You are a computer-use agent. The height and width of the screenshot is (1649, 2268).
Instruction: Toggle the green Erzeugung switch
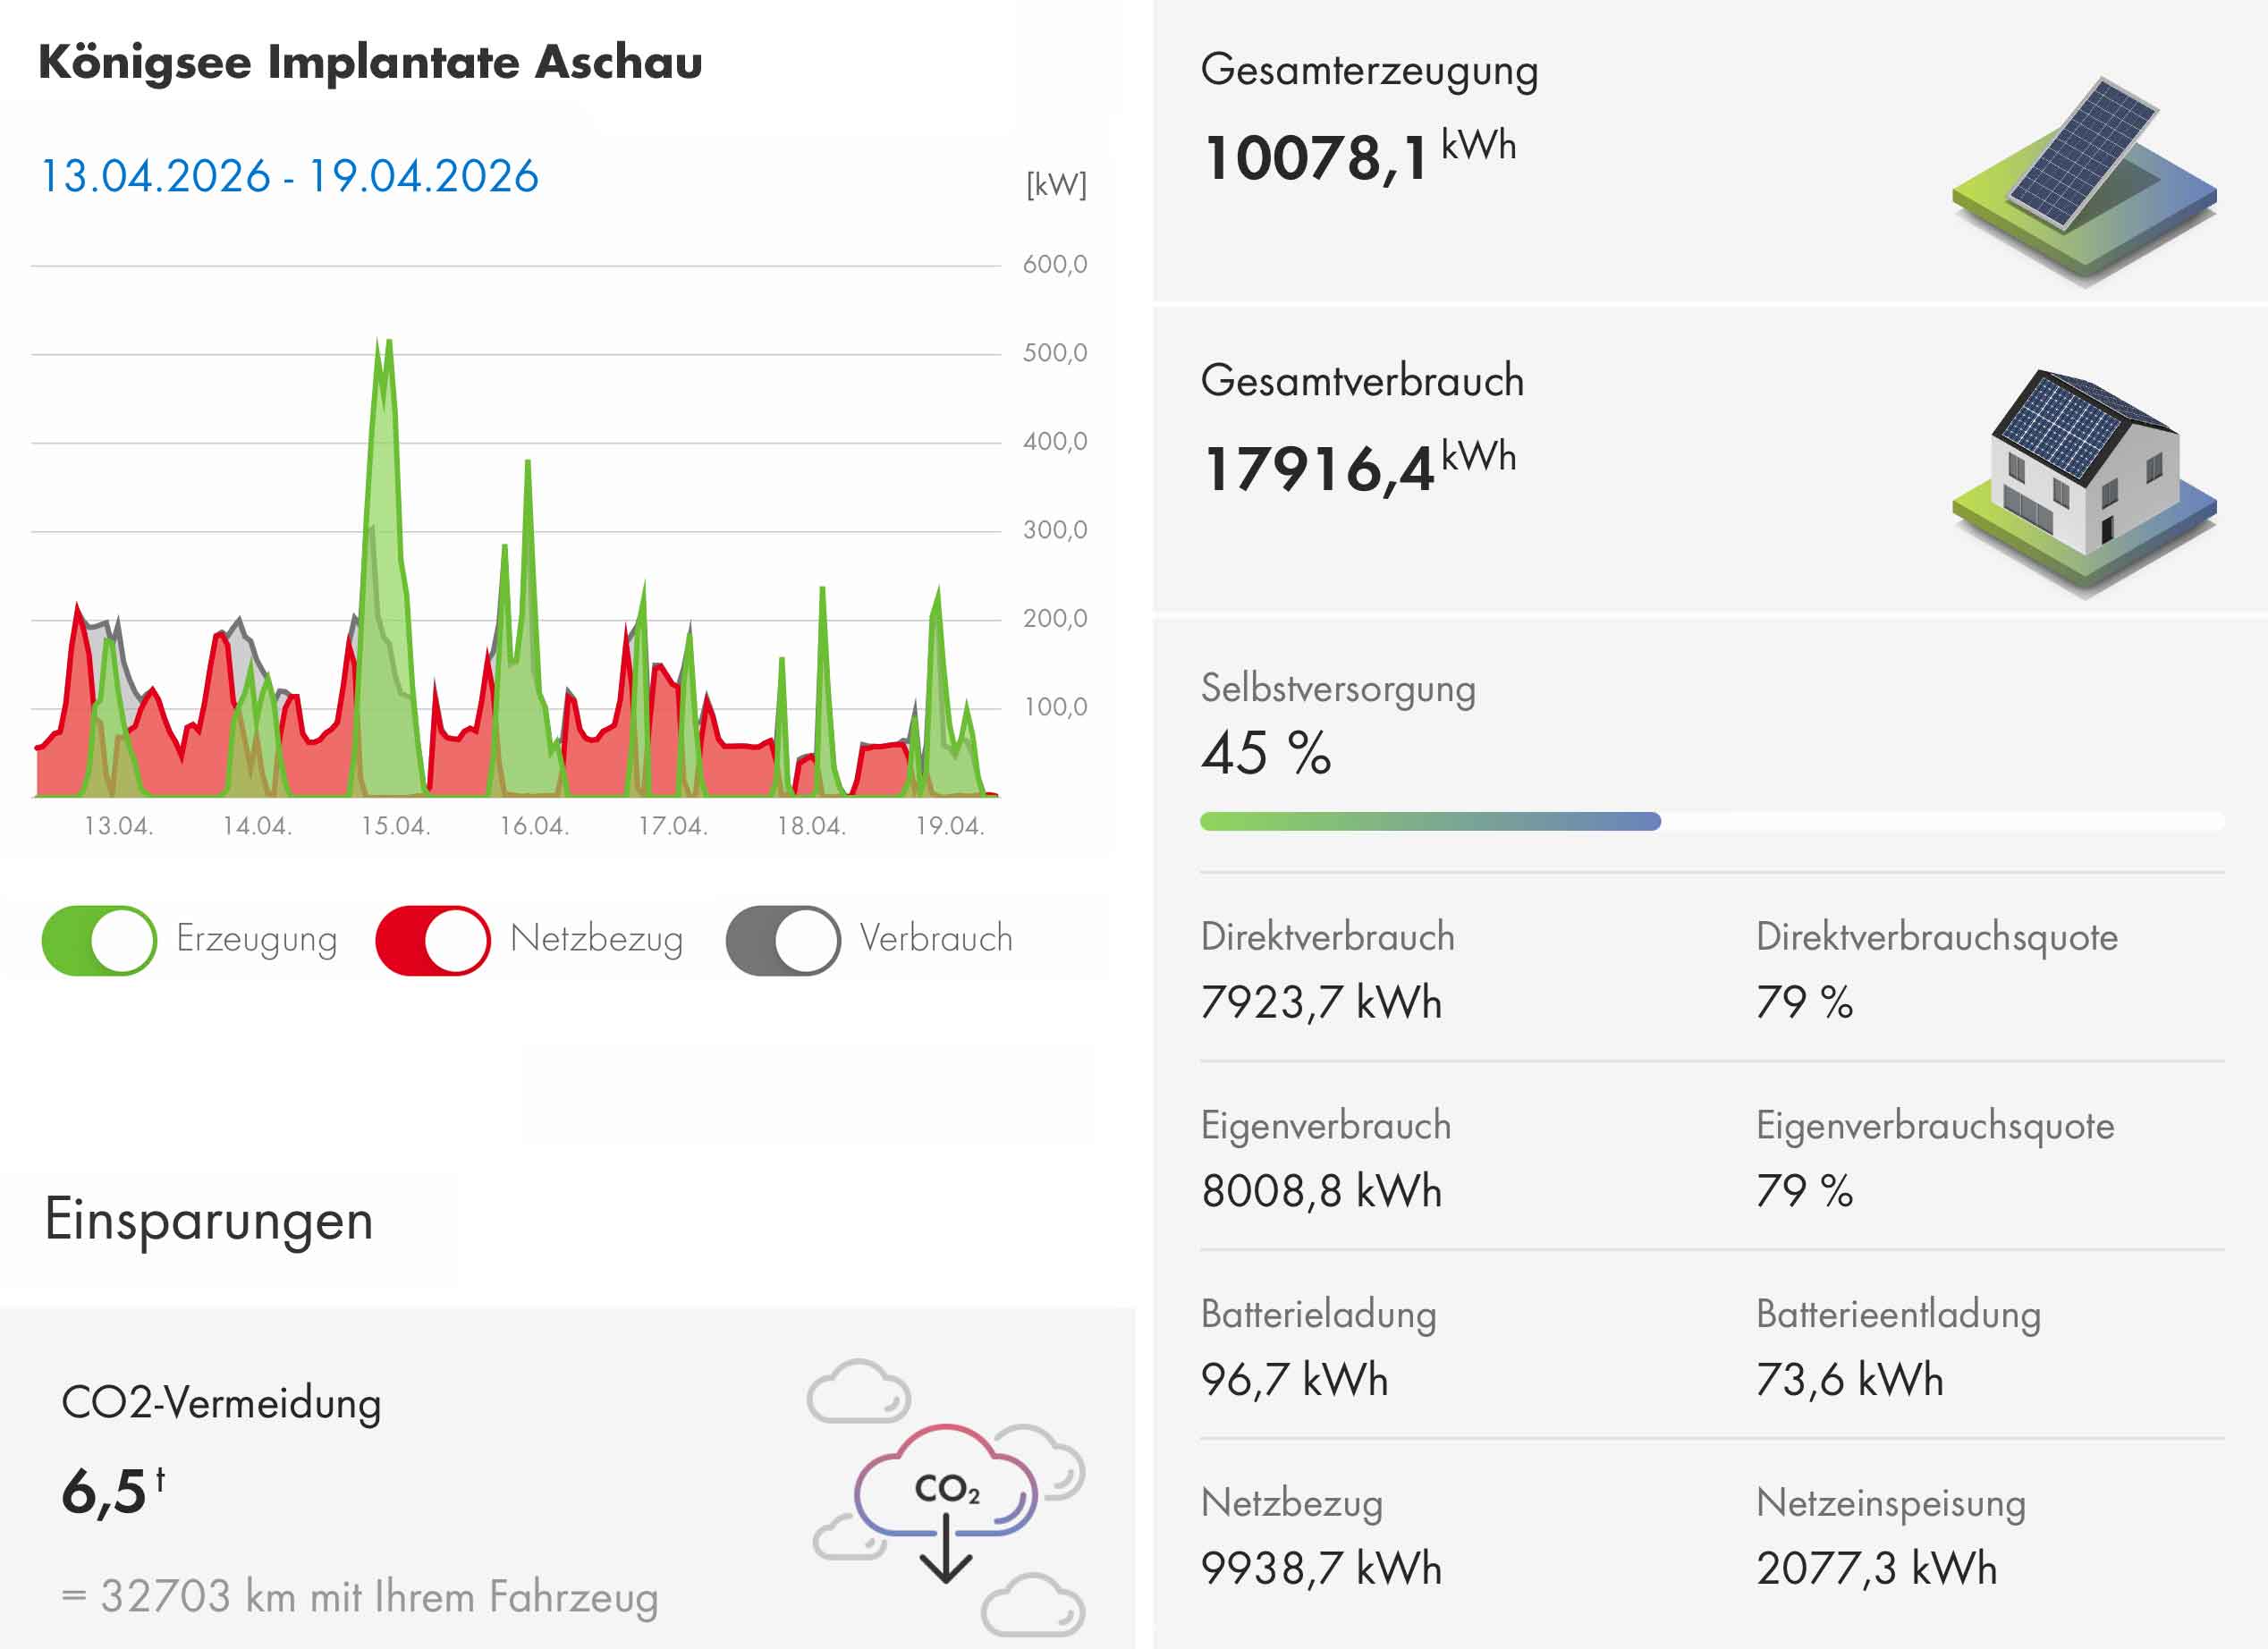[99, 940]
